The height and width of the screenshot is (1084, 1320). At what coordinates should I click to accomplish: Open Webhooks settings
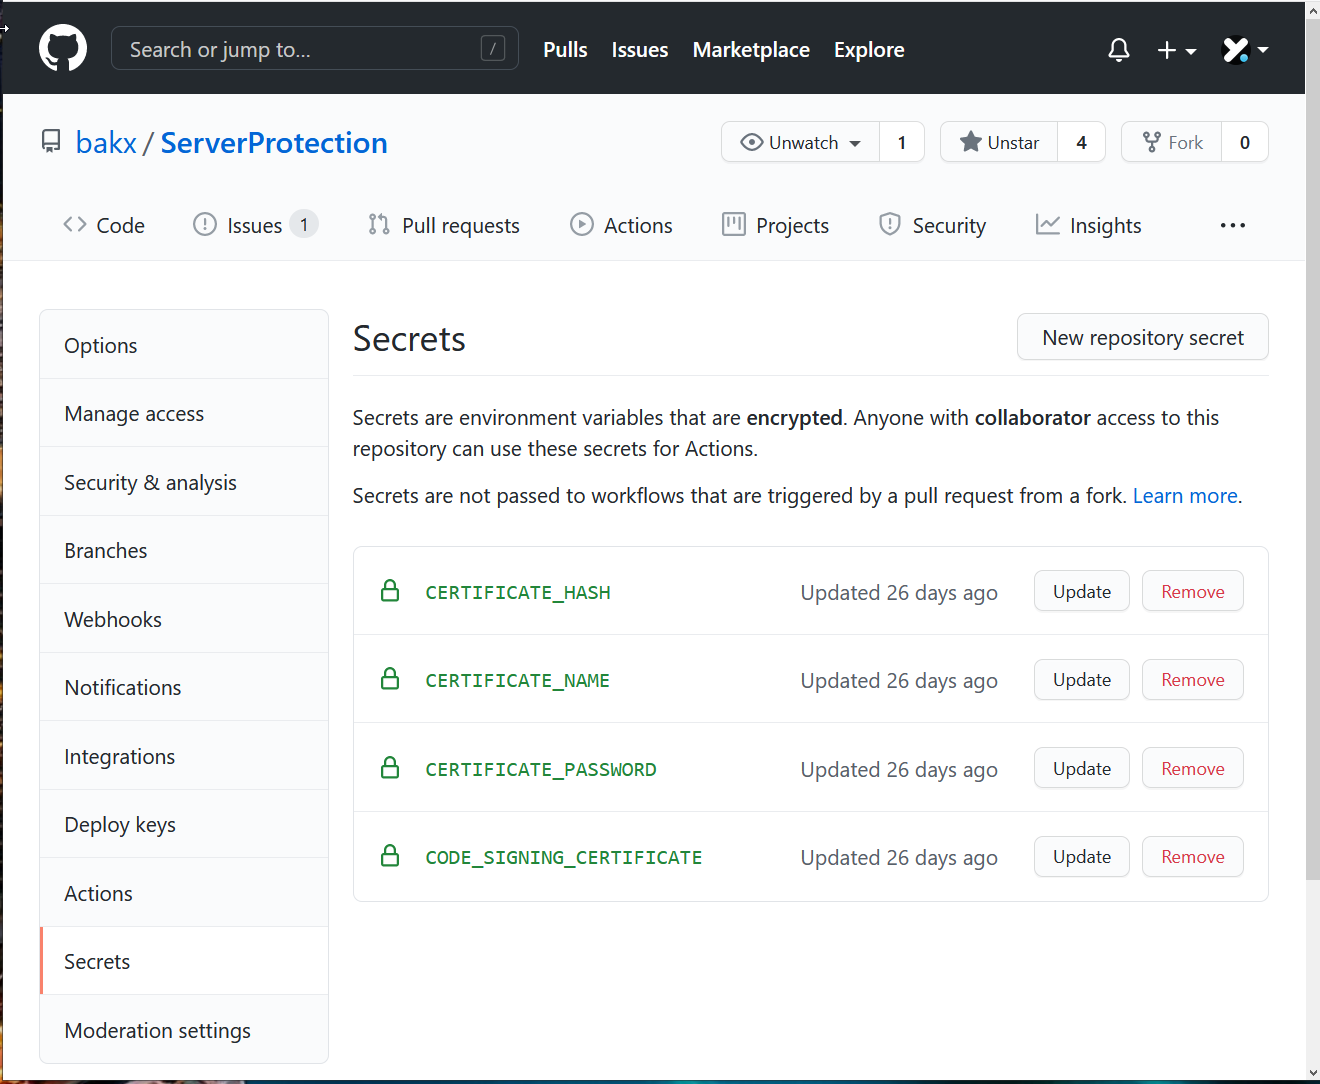pos(184,619)
